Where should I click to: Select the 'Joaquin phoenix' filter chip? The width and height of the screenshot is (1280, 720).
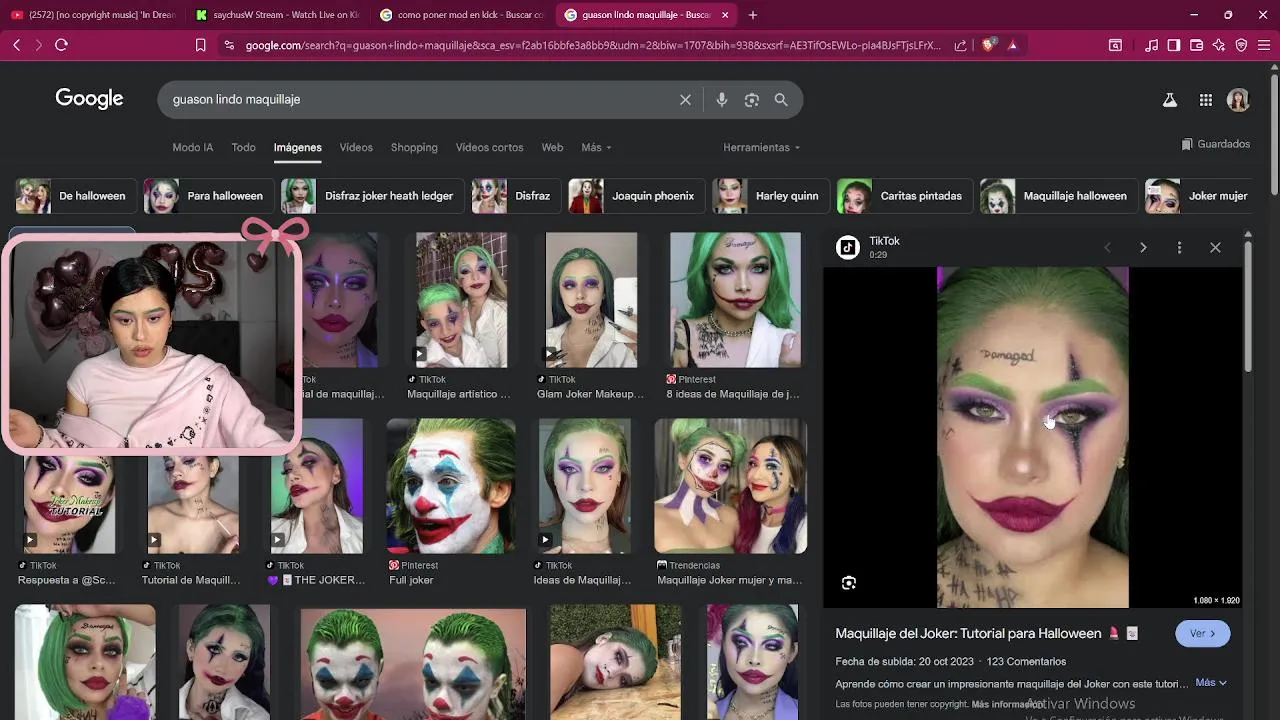click(635, 196)
